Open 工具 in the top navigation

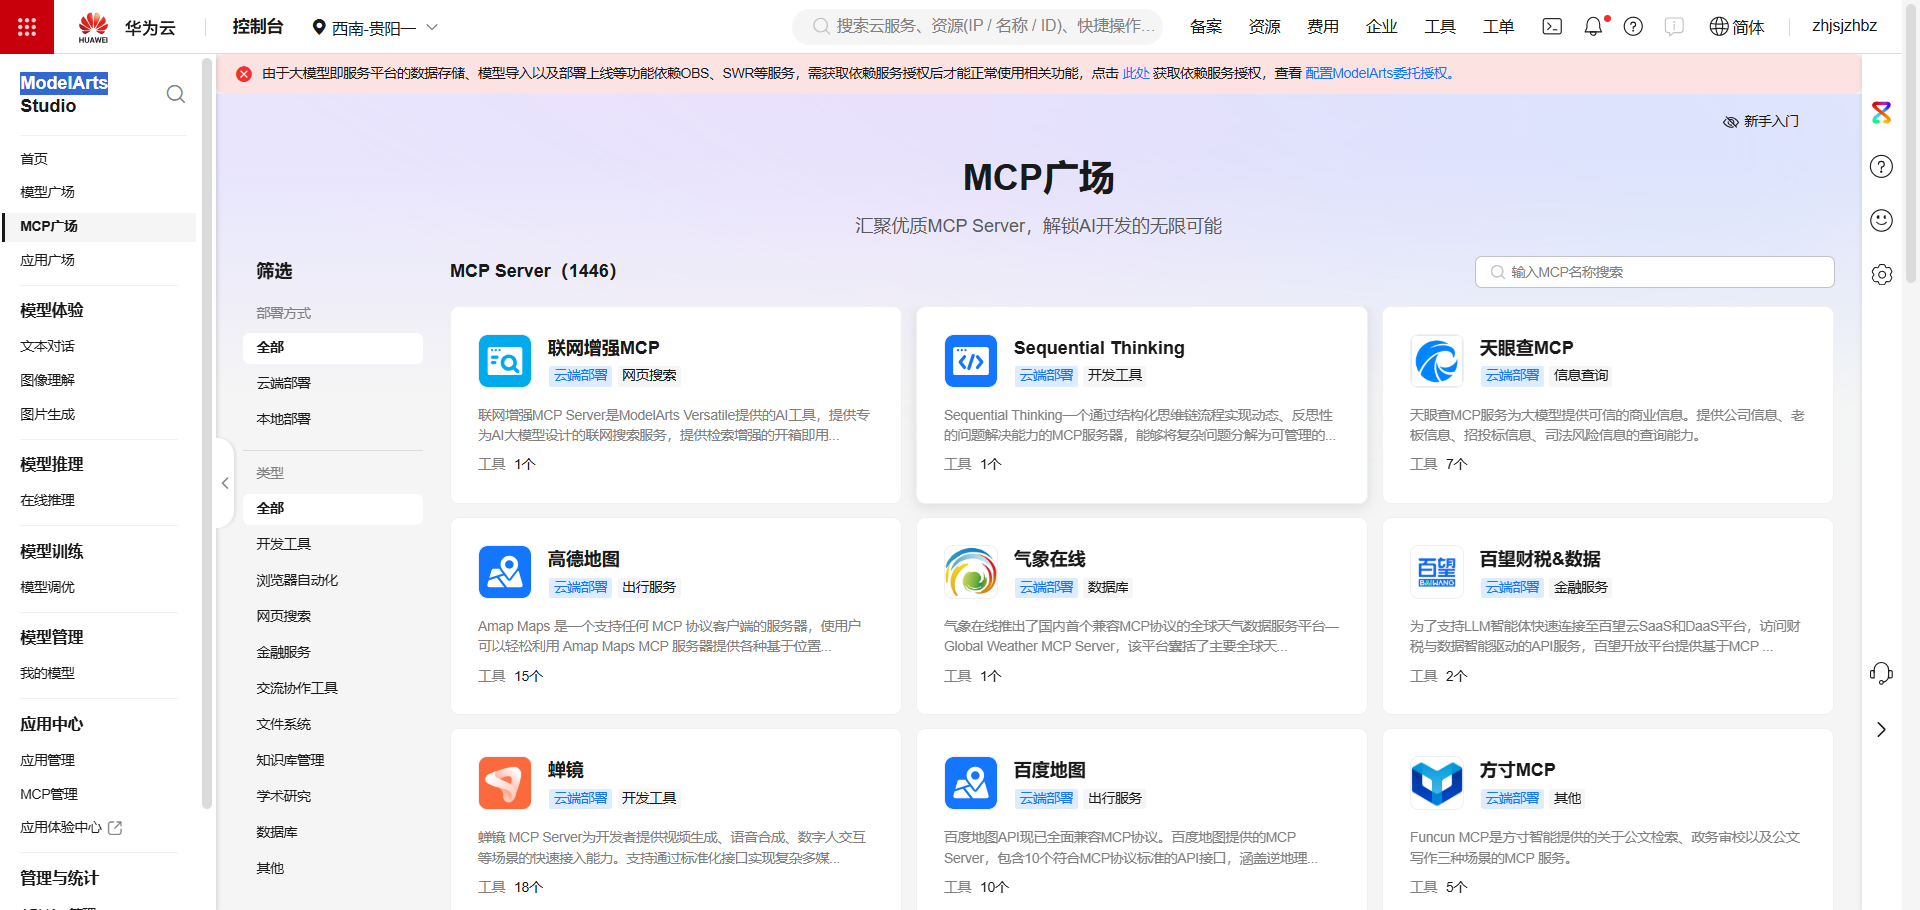pyautogui.click(x=1440, y=27)
